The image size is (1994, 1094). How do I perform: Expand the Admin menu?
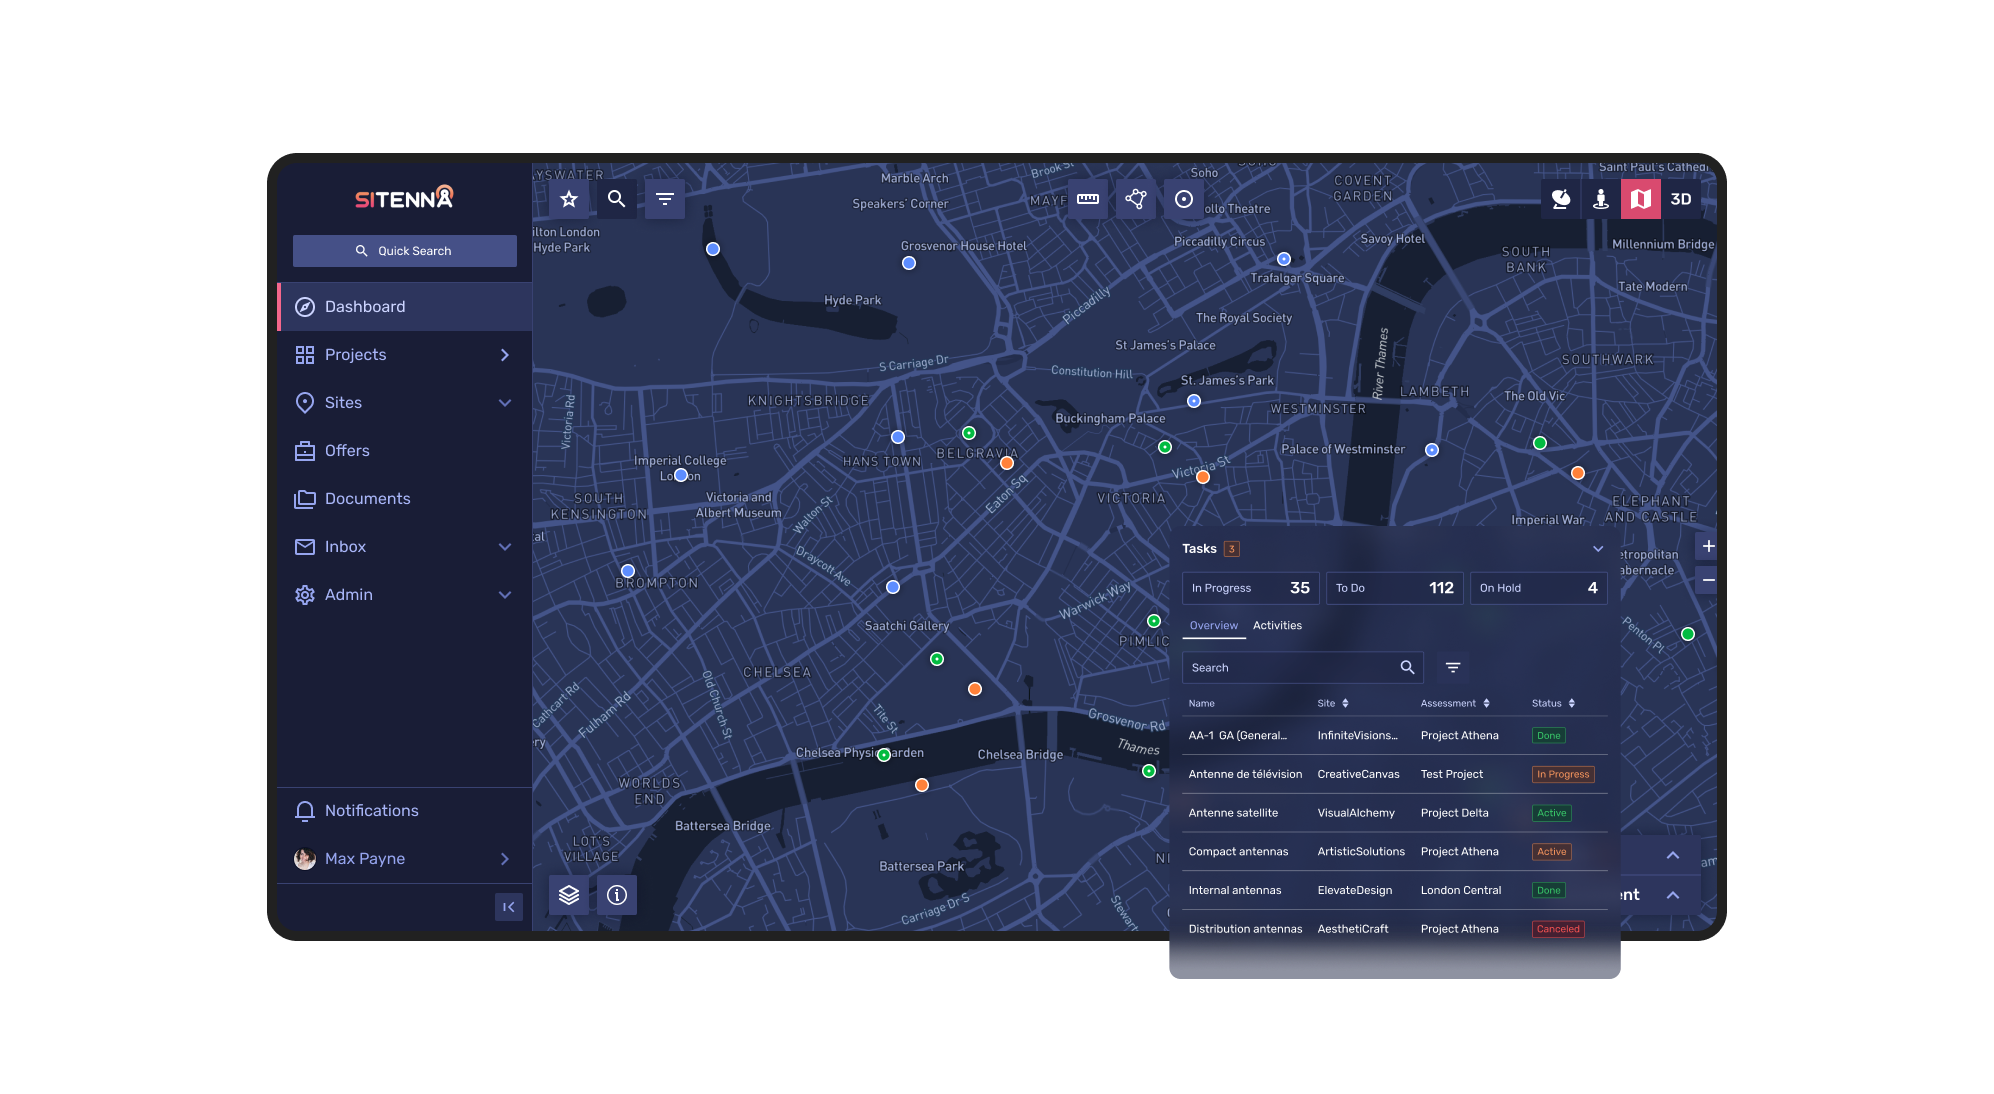point(505,594)
